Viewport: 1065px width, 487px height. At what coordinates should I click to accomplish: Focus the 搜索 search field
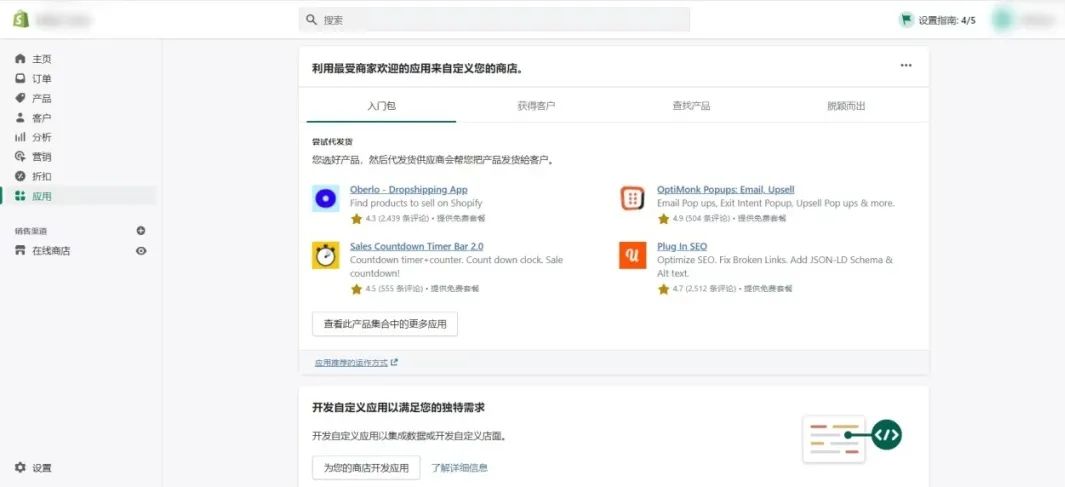tap(494, 19)
